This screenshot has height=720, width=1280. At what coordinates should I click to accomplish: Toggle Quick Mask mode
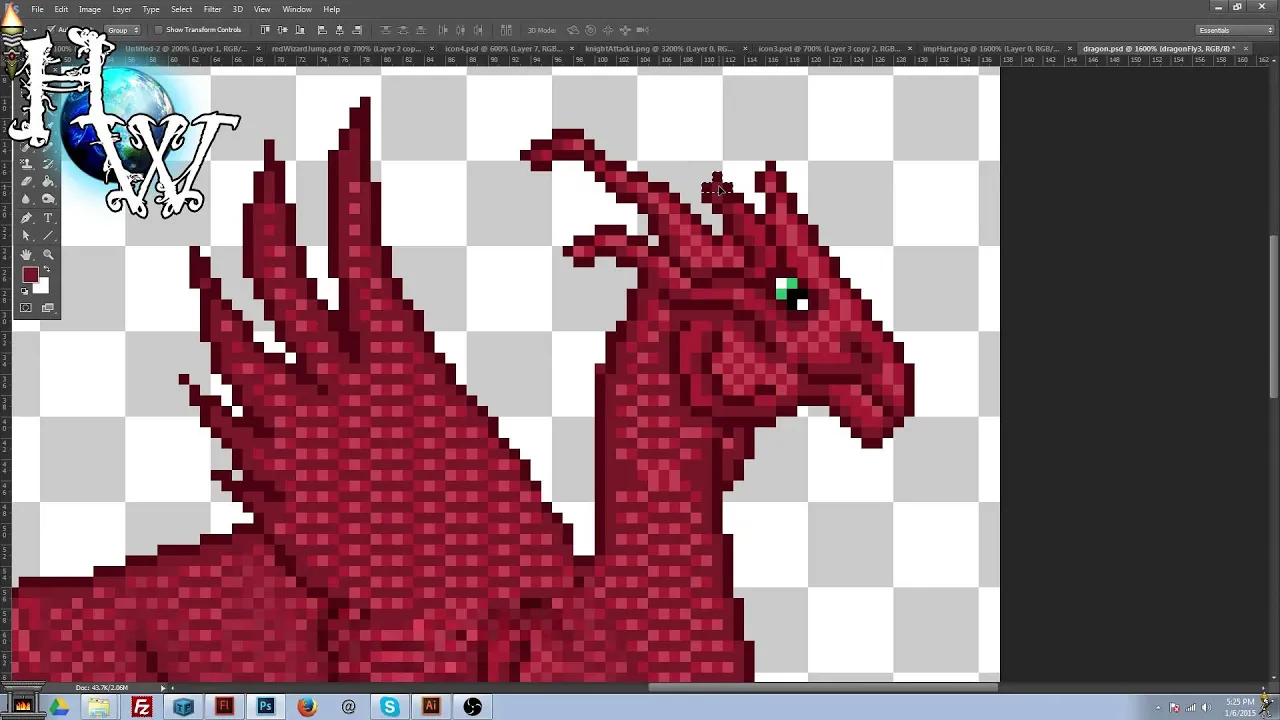pos(26,307)
